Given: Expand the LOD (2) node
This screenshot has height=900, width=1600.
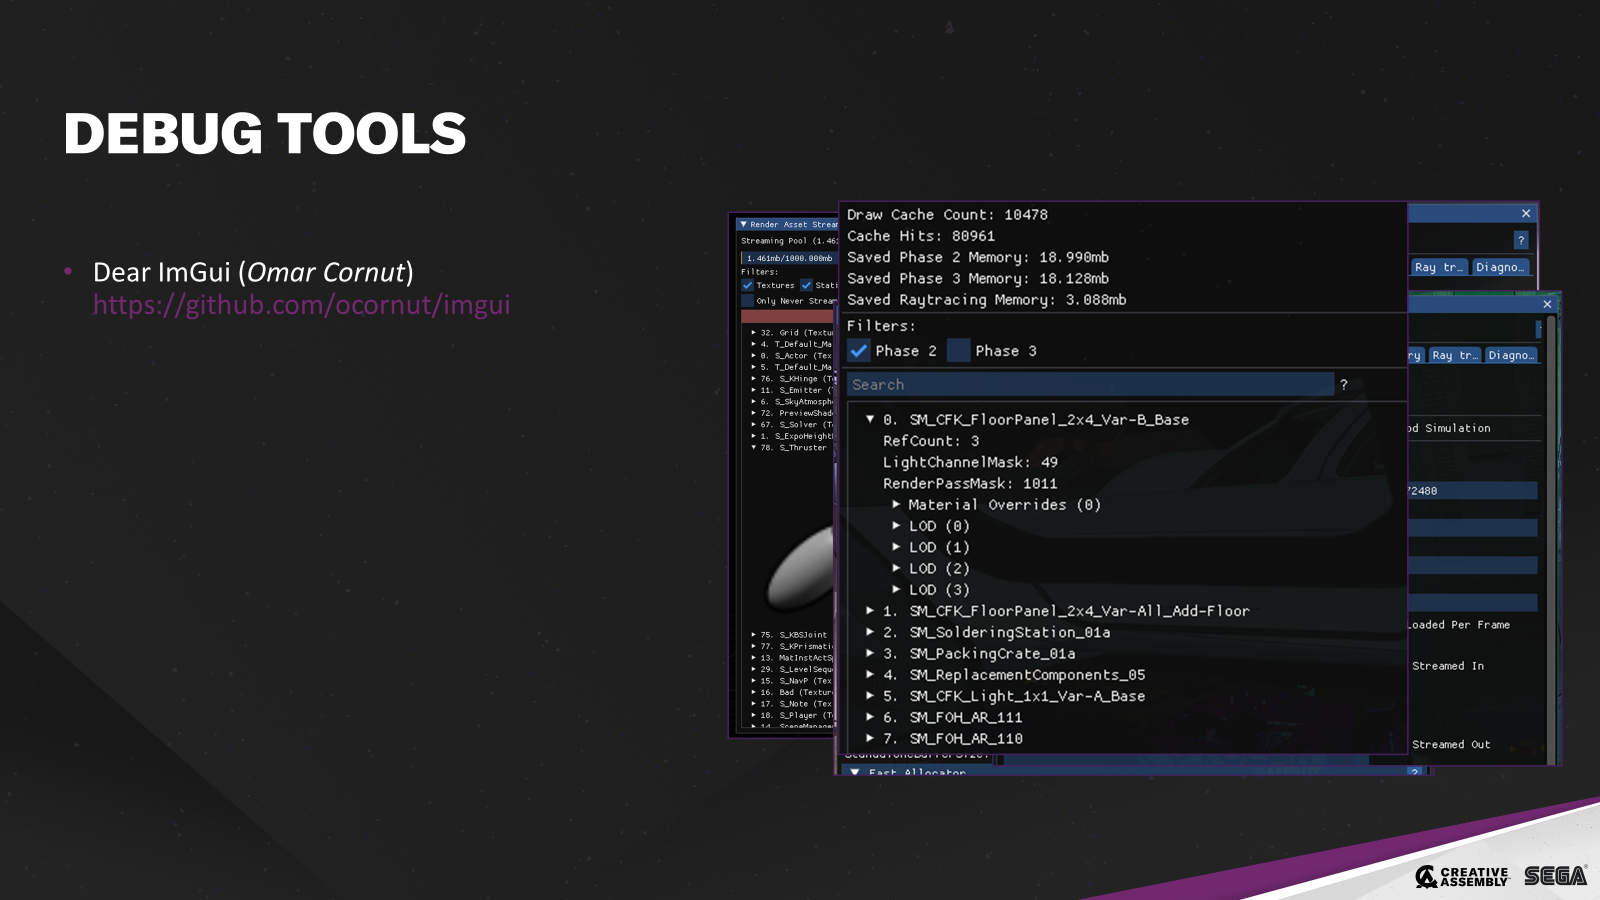Looking at the screenshot, I should click(896, 568).
